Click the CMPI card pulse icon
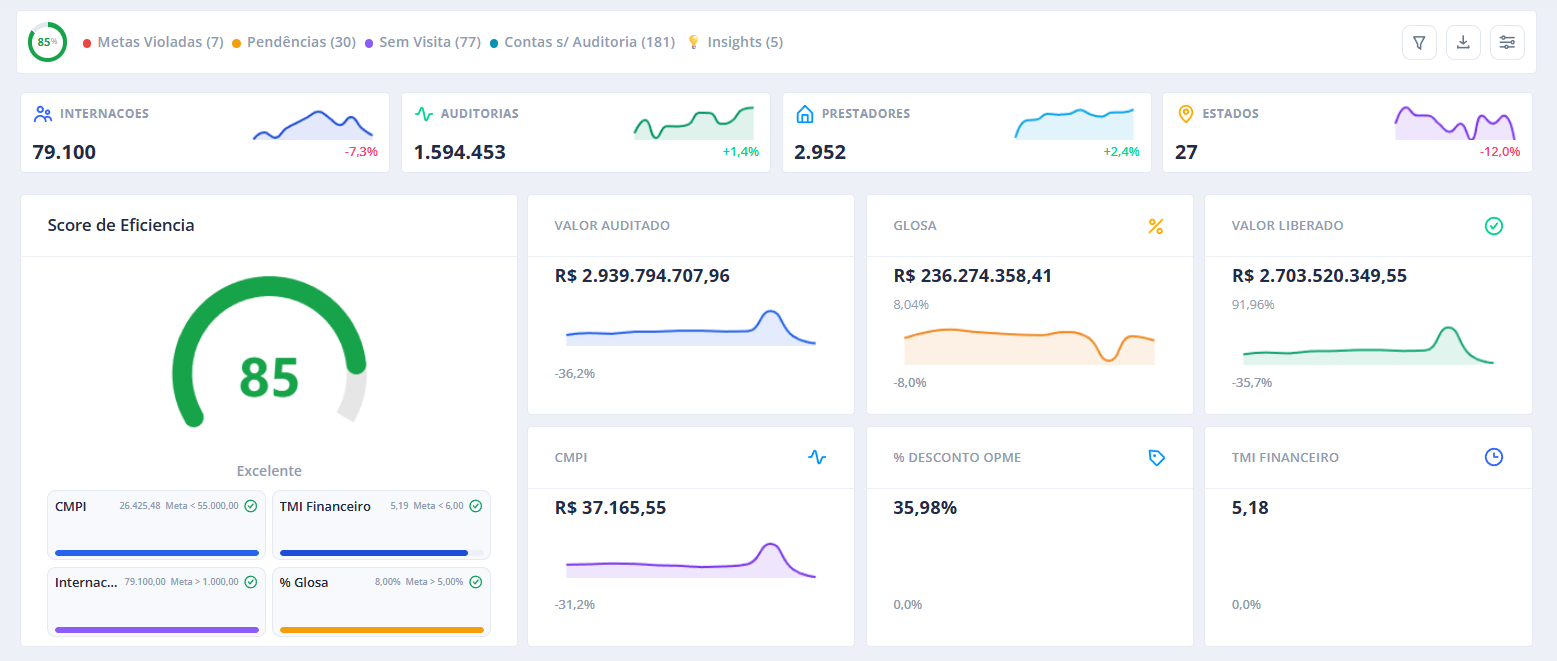Screen dimensions: 1557x661 tap(817, 457)
